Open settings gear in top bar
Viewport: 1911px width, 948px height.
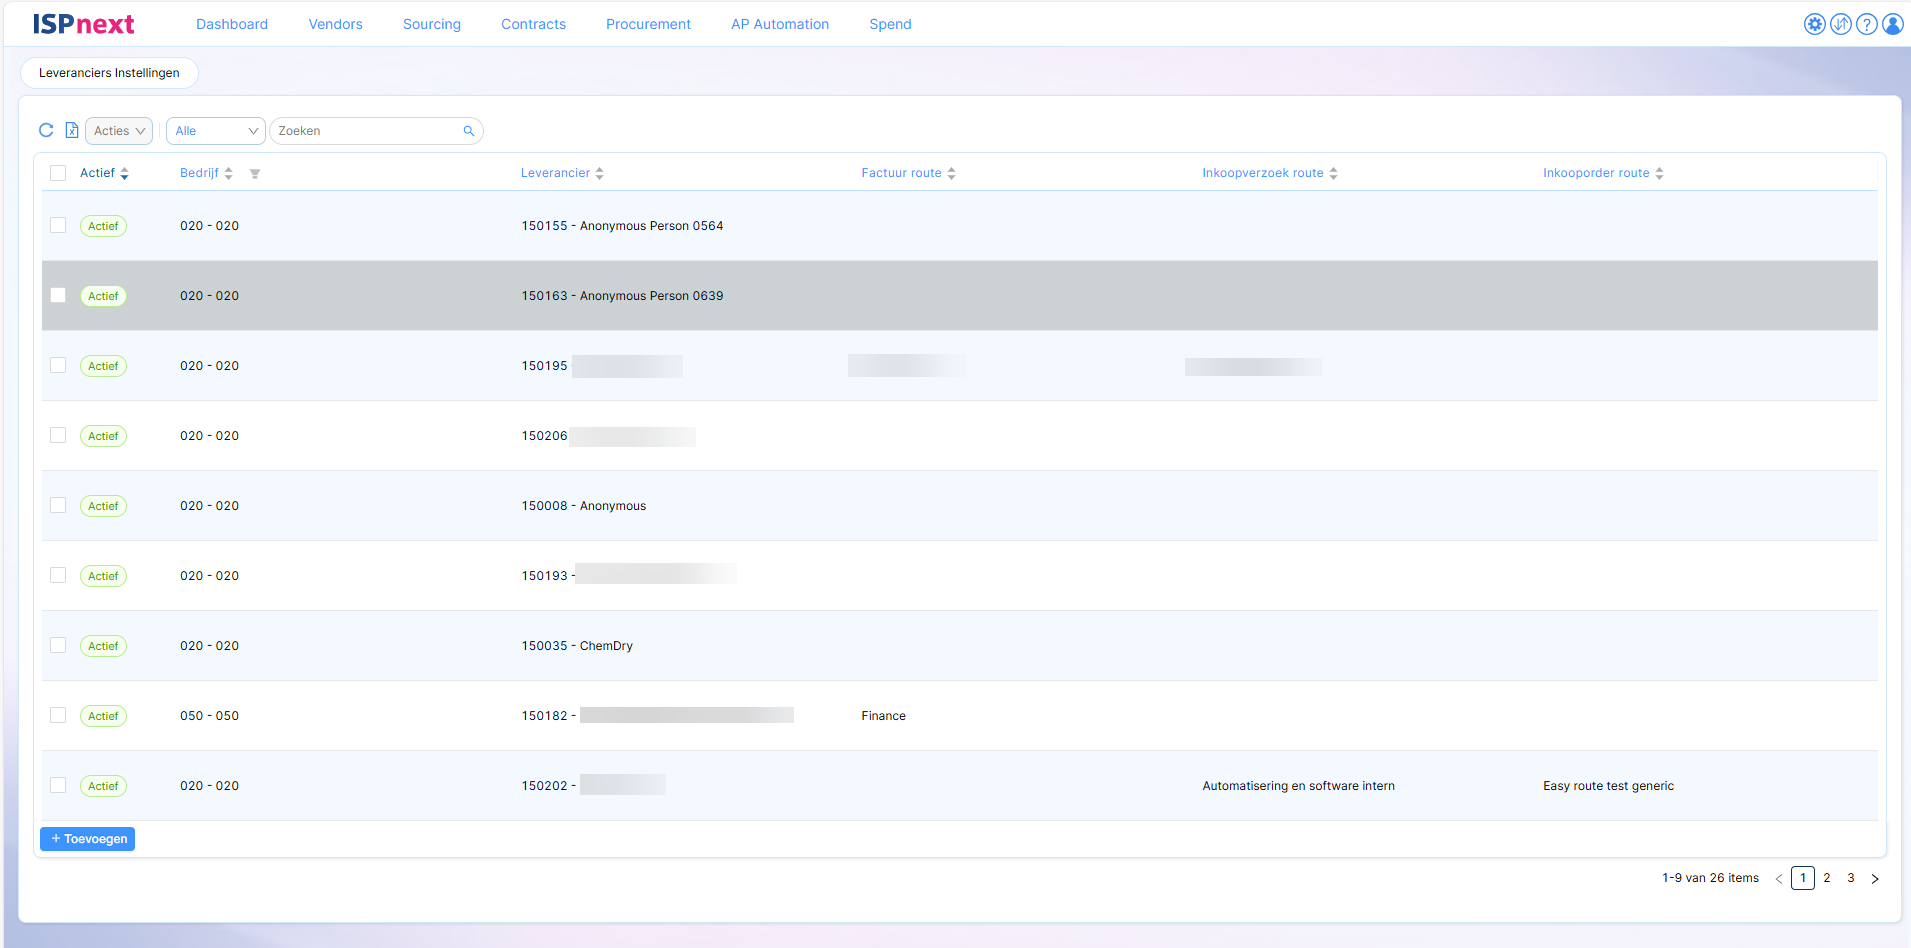(x=1814, y=24)
